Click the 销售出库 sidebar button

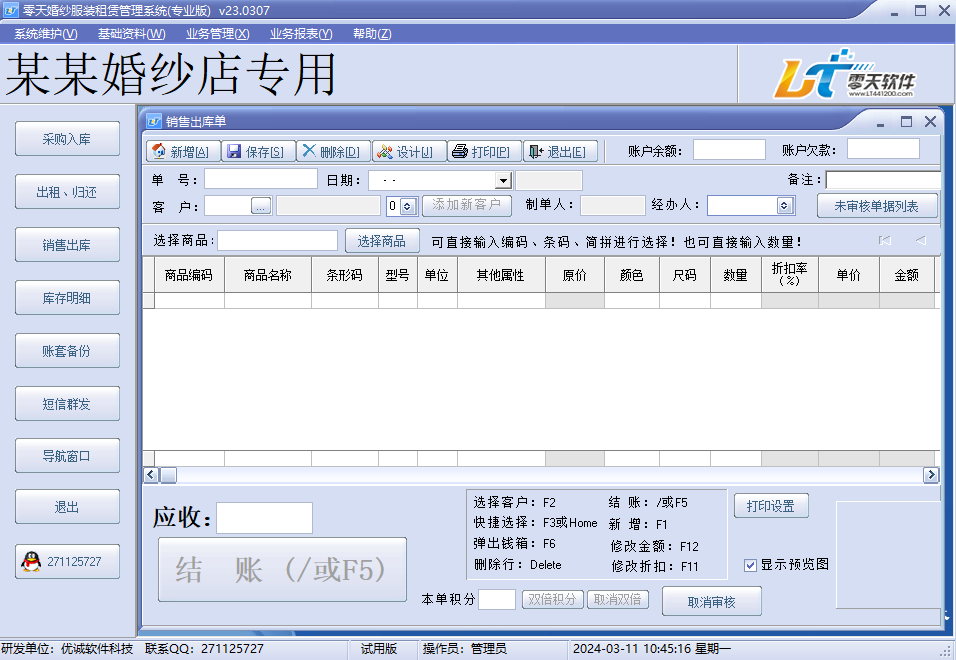[x=67, y=245]
